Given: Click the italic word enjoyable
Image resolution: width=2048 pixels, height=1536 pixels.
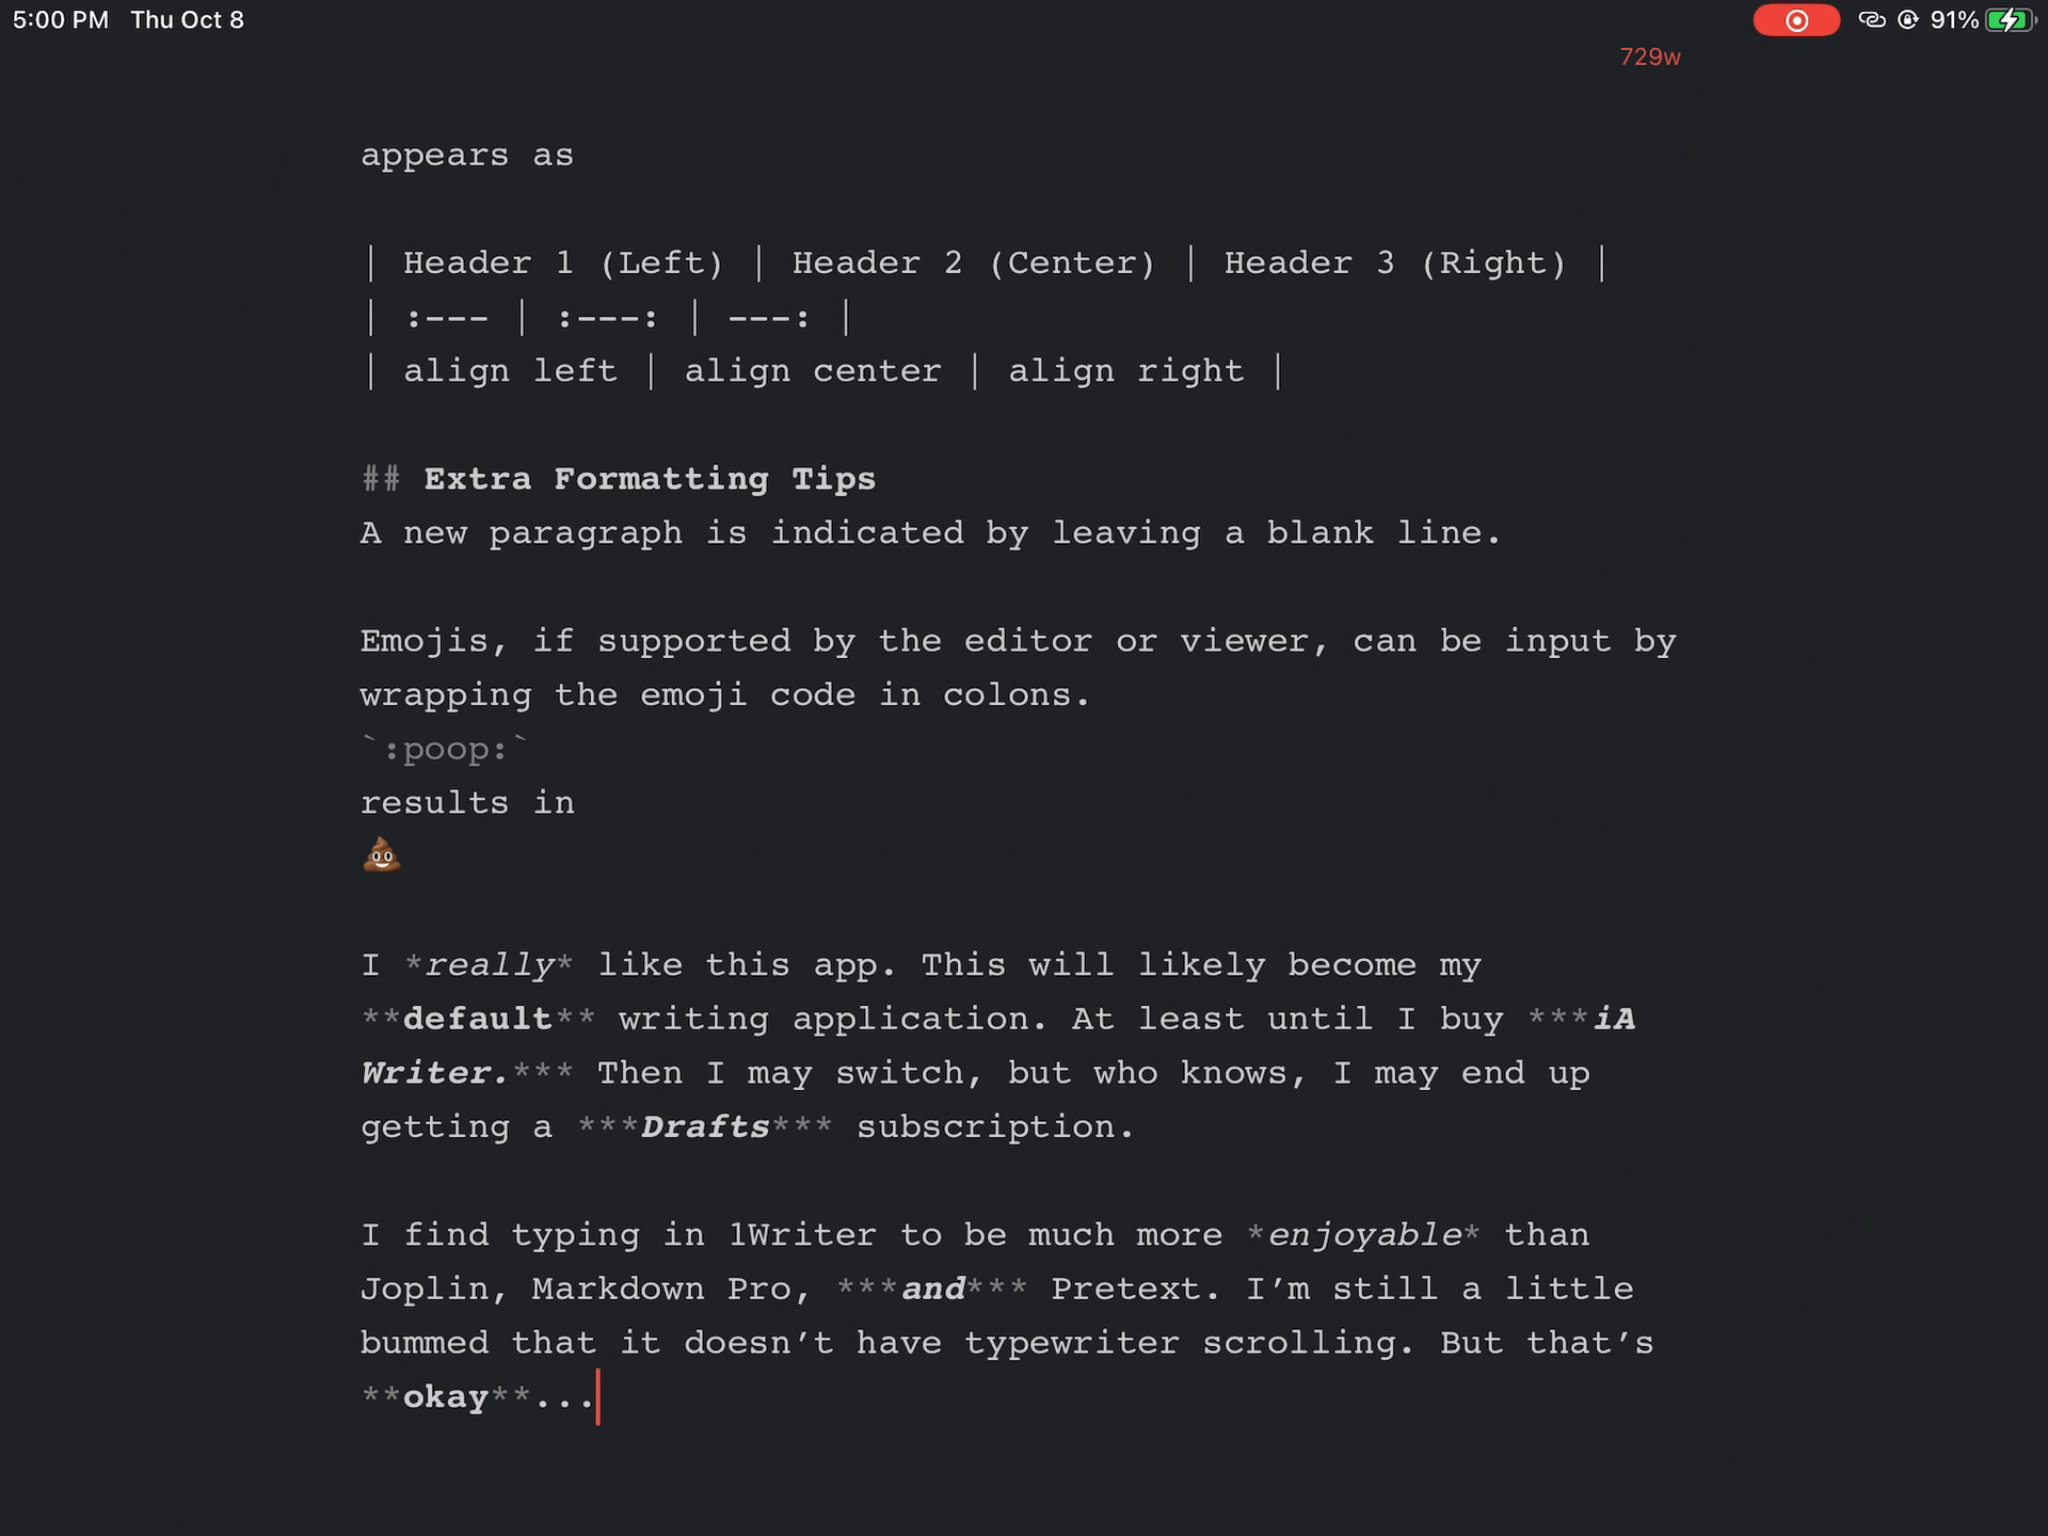Looking at the screenshot, I should point(1364,1235).
